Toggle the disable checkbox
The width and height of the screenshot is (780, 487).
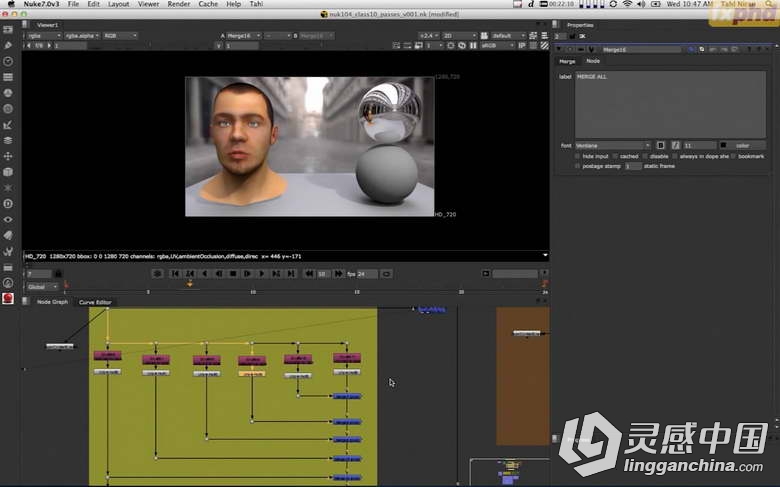(645, 156)
